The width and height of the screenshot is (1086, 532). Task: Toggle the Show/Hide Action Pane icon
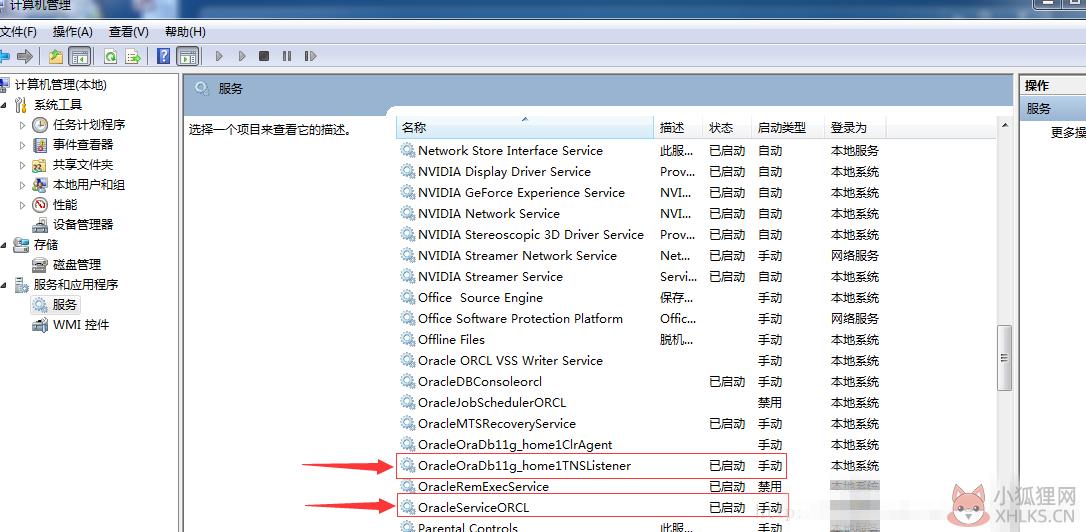click(187, 56)
